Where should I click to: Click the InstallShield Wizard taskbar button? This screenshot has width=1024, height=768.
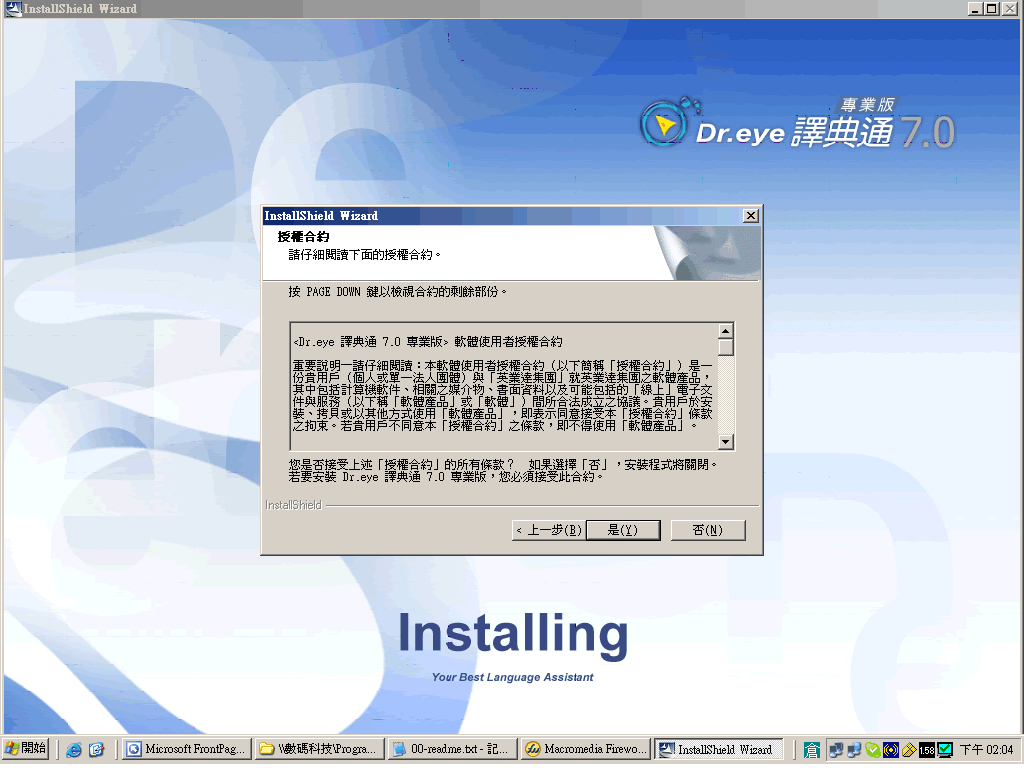tap(718, 749)
